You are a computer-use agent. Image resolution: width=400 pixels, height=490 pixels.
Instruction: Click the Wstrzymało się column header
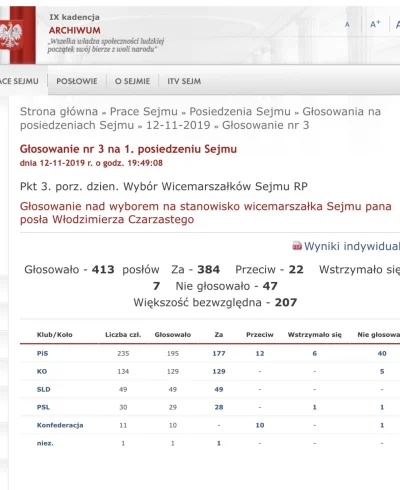pyautogui.click(x=315, y=335)
